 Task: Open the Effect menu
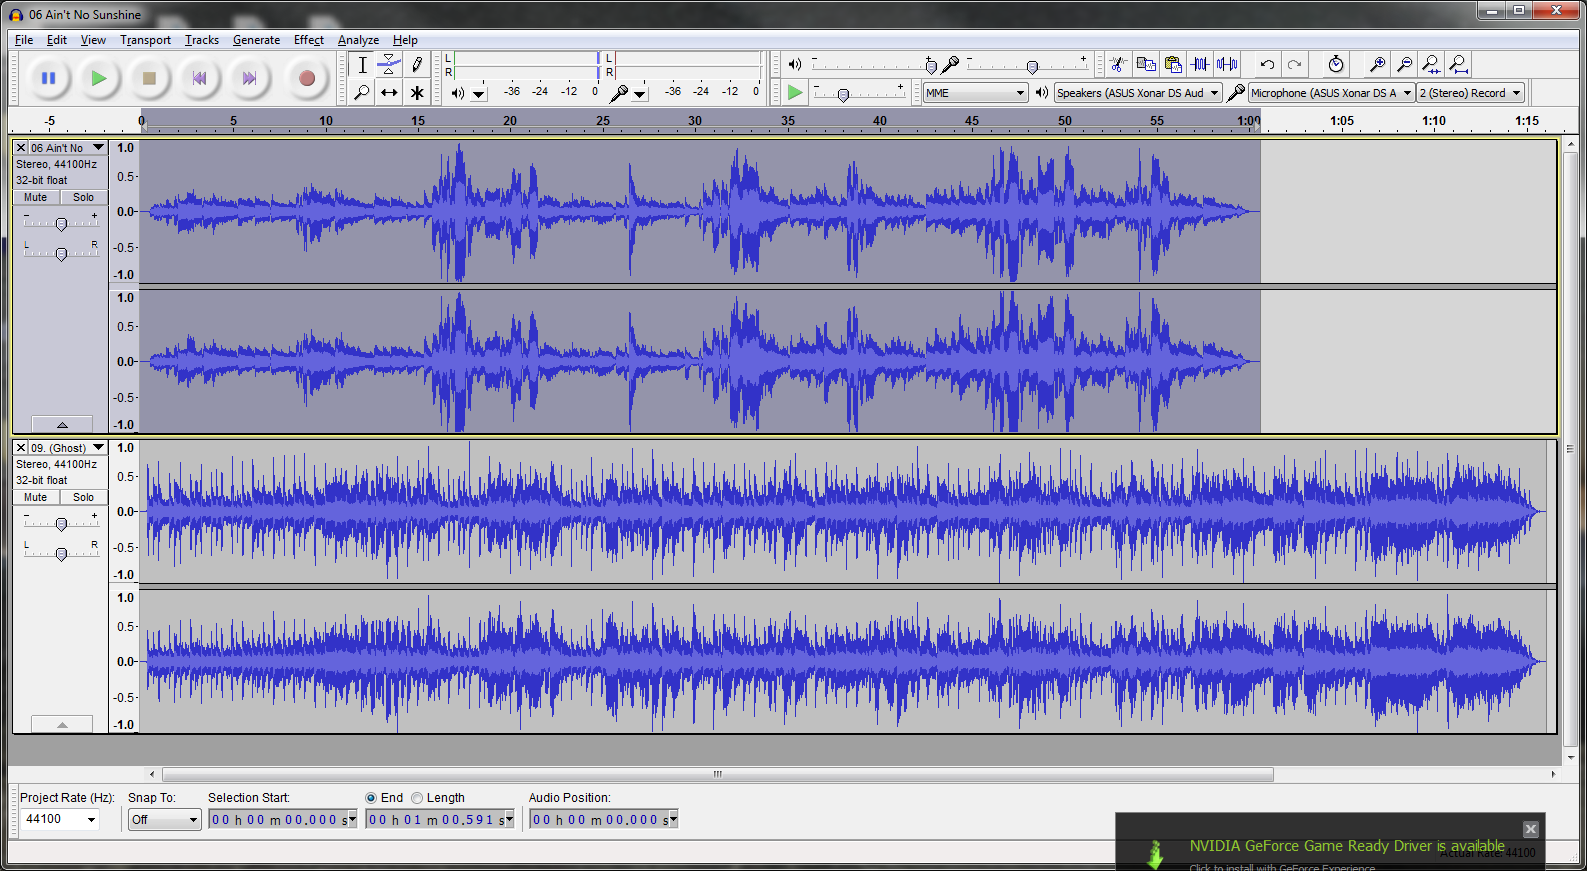tap(308, 40)
